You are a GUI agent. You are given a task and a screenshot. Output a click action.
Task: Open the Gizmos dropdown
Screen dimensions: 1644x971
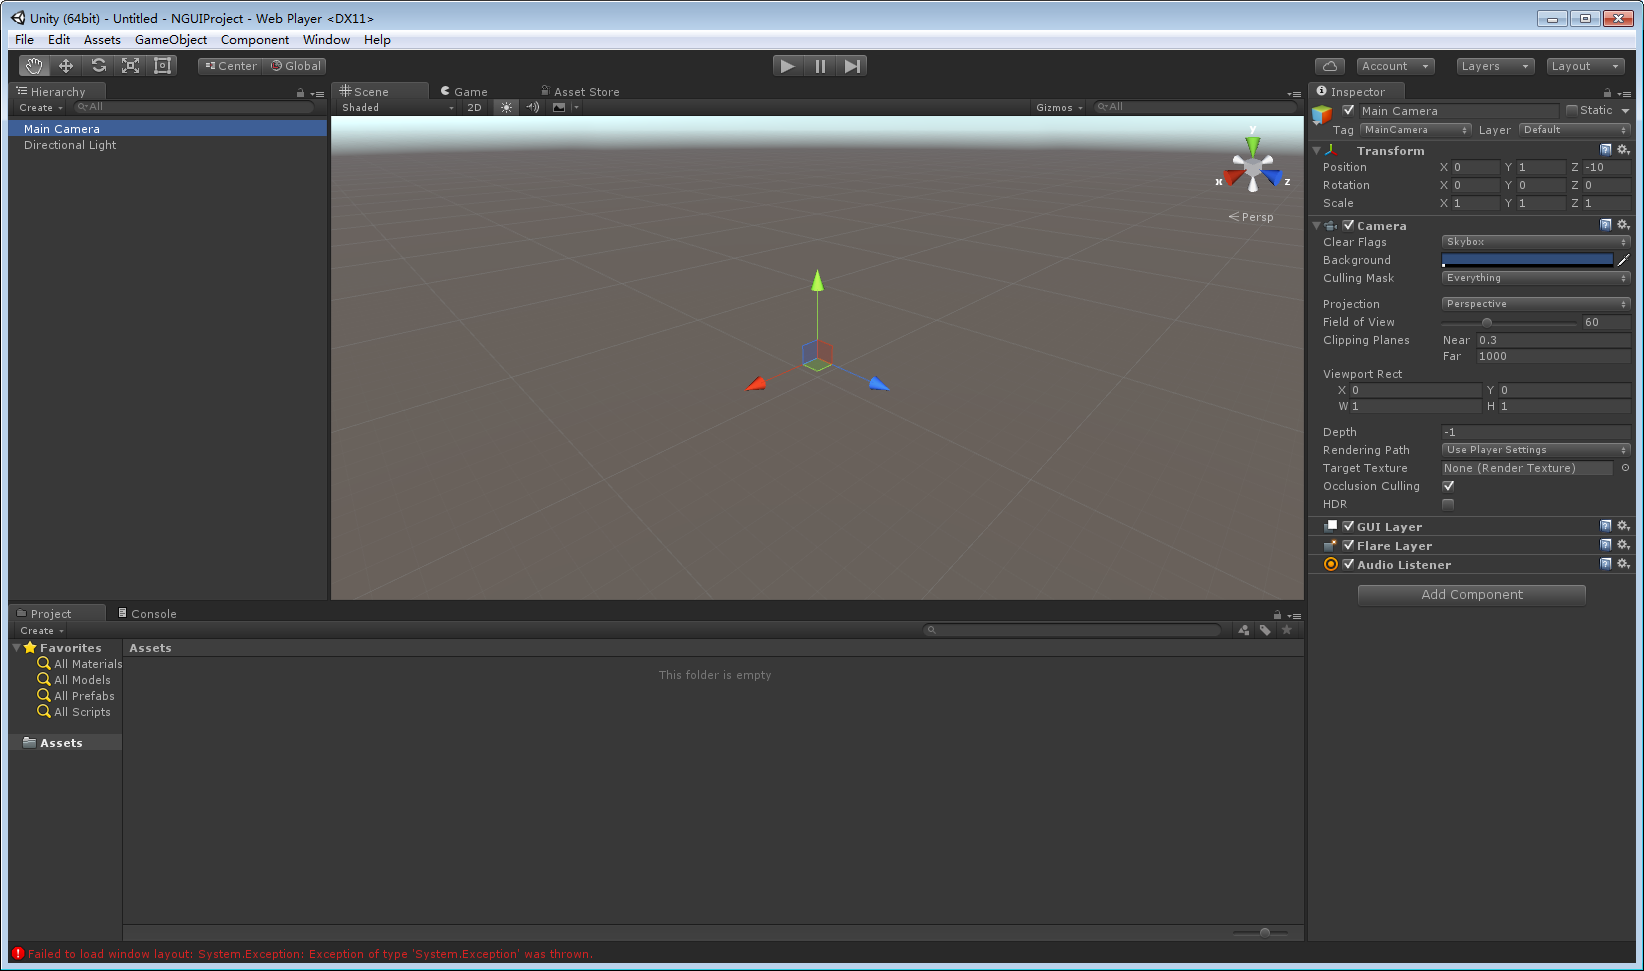[1059, 108]
